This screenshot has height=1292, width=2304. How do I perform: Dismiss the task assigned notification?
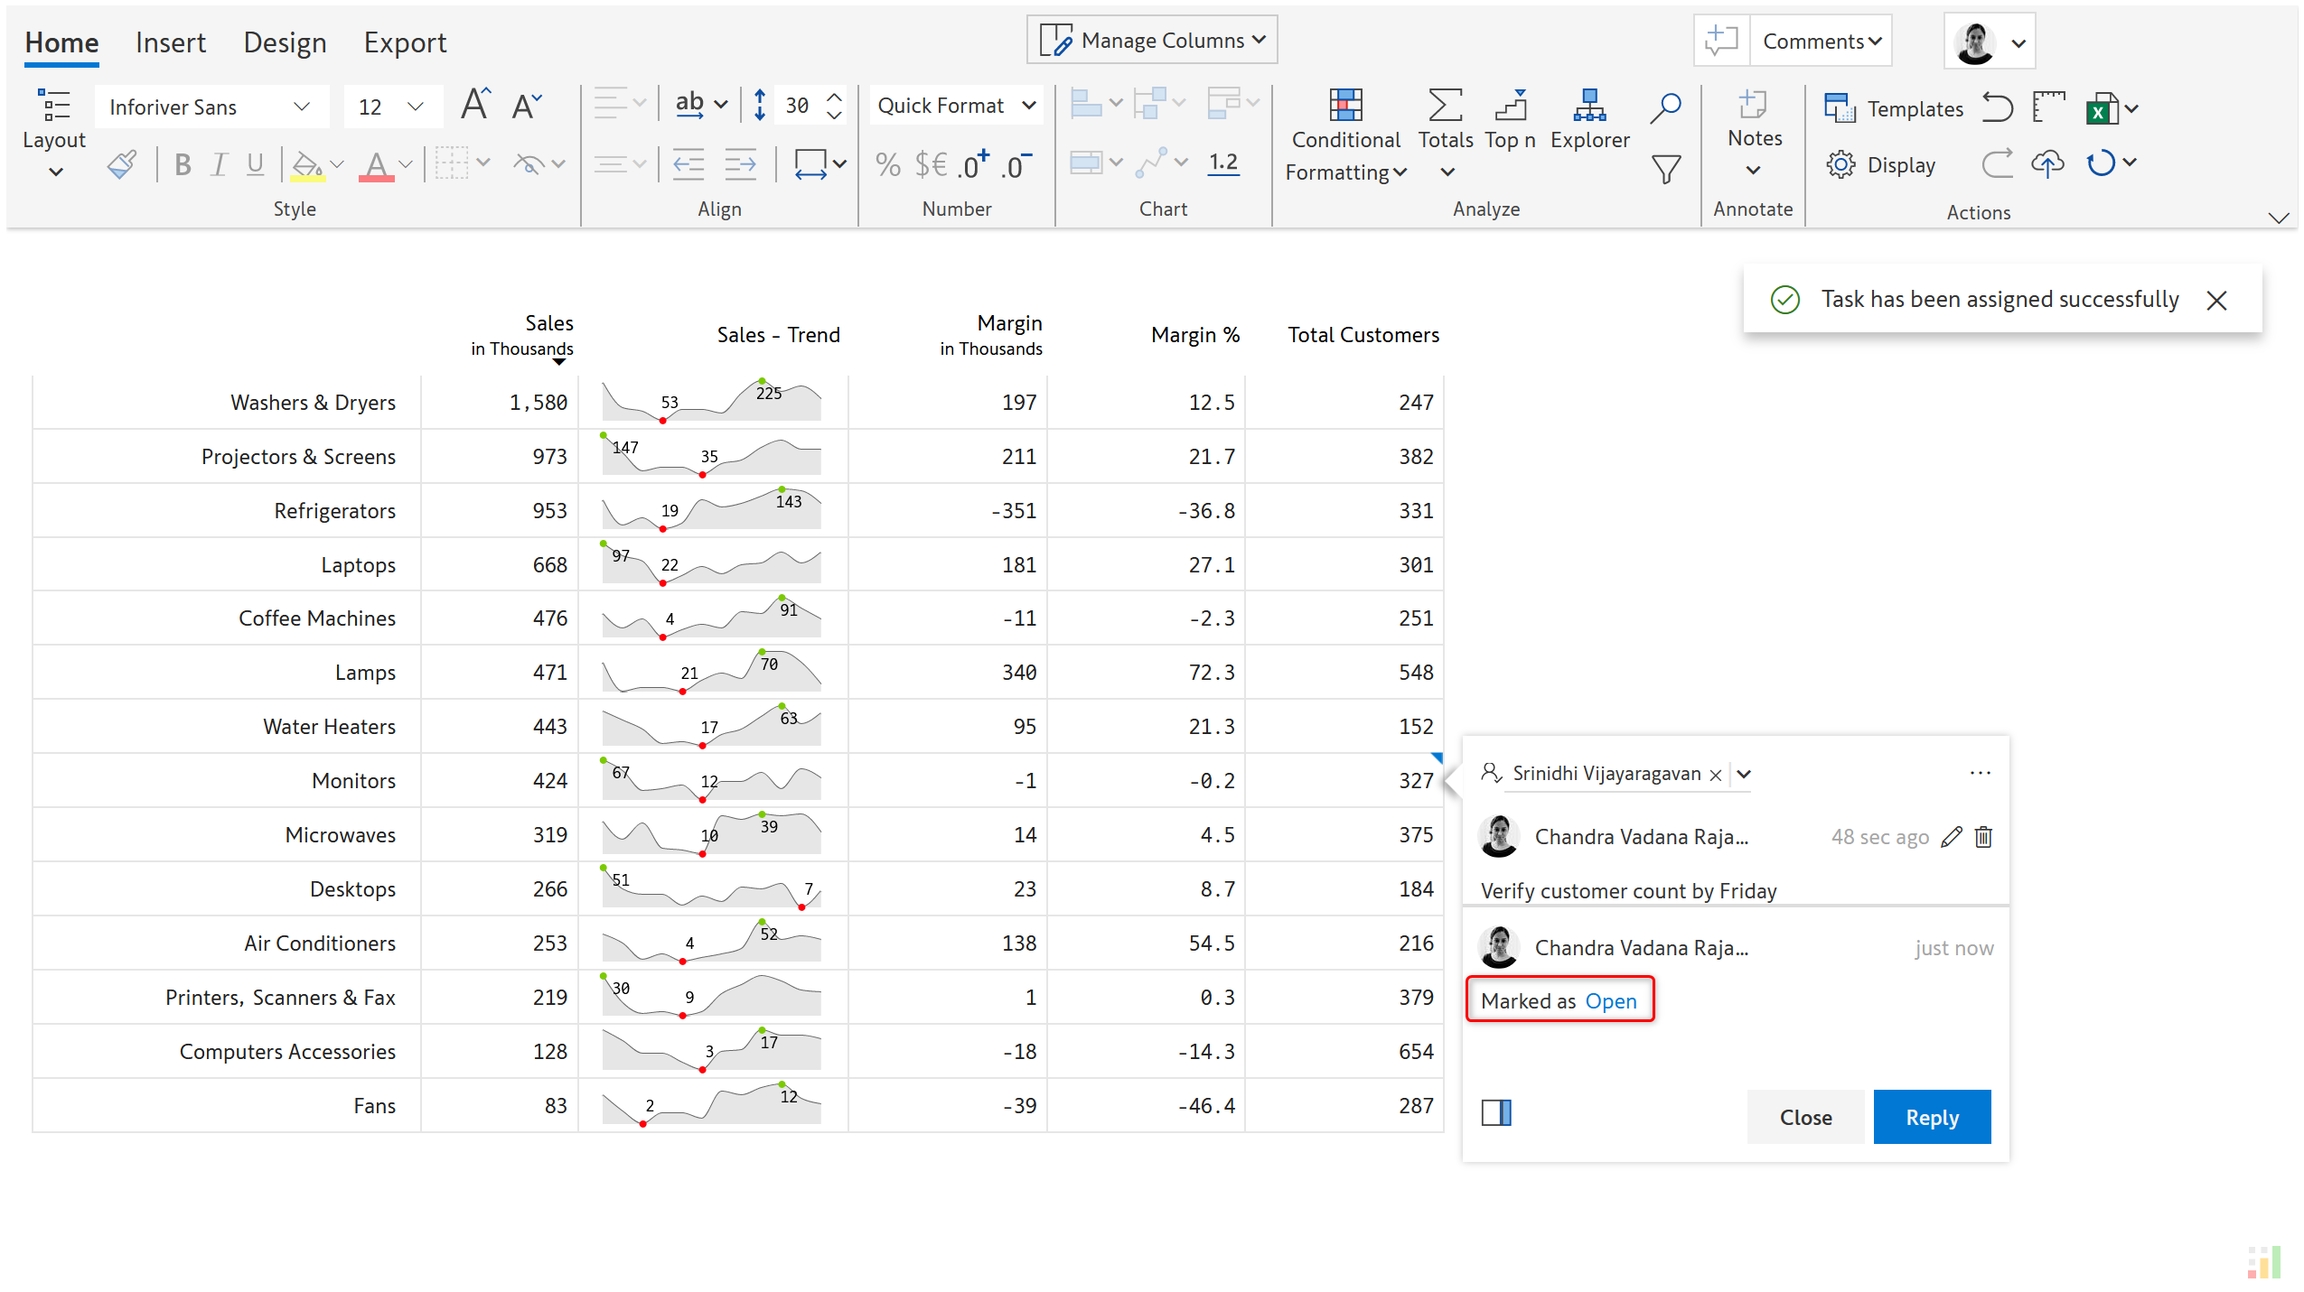(x=2216, y=300)
